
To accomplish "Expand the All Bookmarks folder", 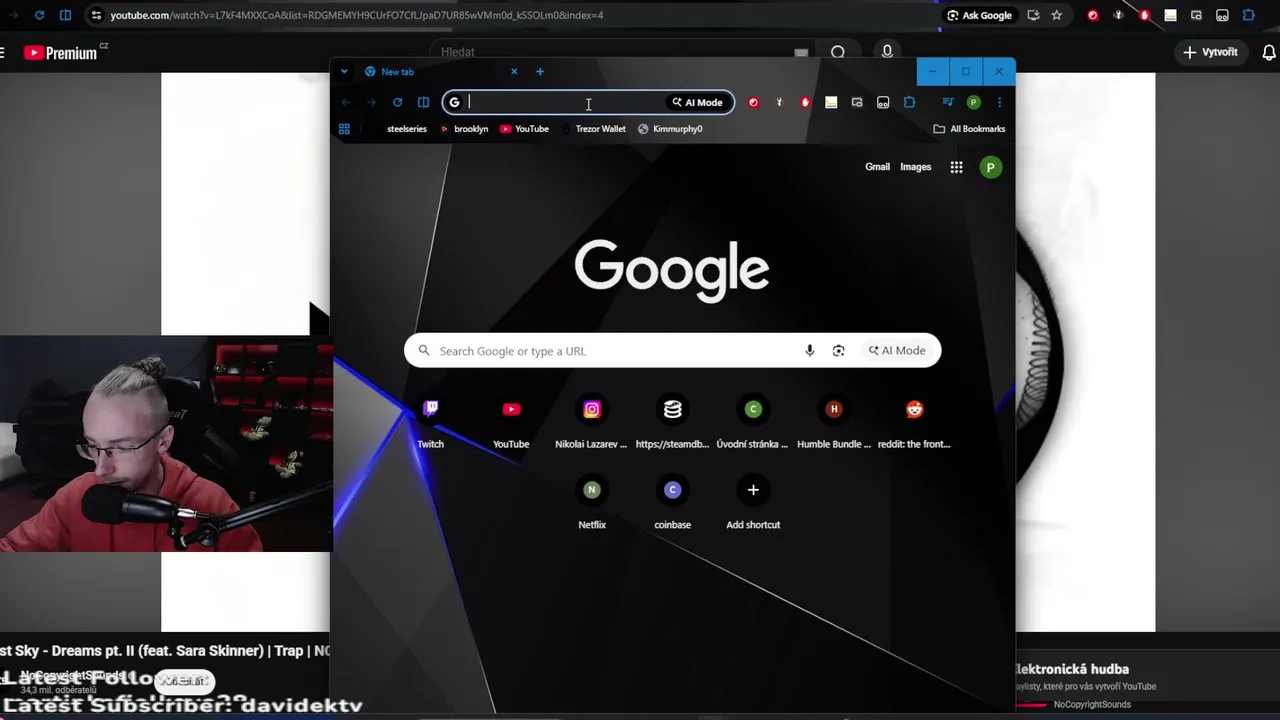I will coord(969,129).
